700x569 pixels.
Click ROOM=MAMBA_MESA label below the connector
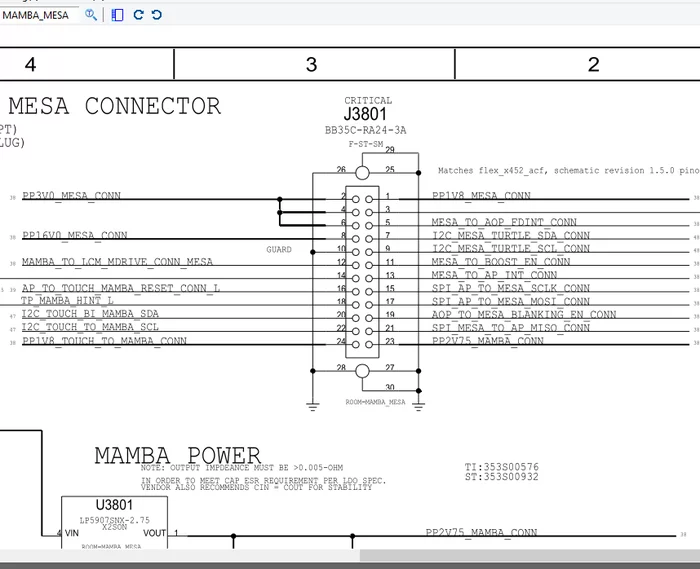(x=375, y=402)
